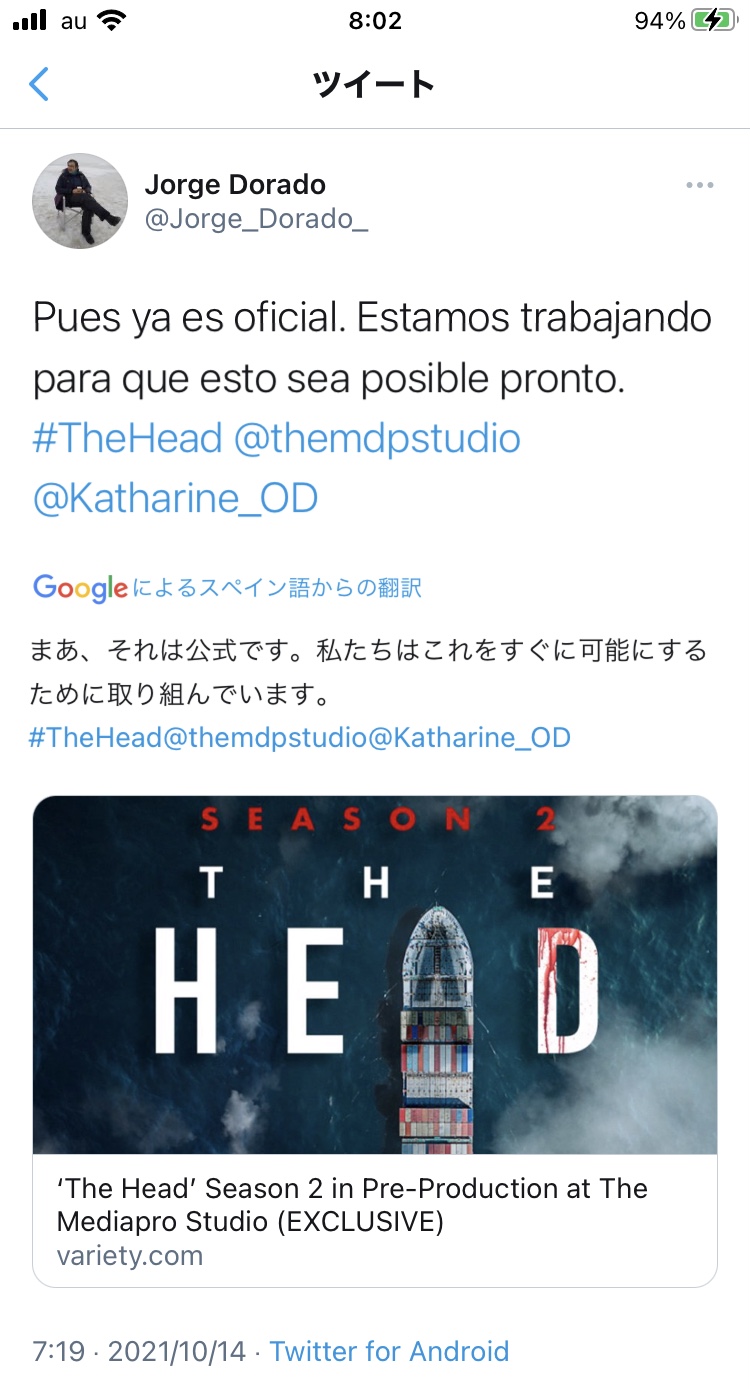The width and height of the screenshot is (750, 1389).
Task: Open Jorge Dorado's profile picture
Action: click(x=80, y=201)
